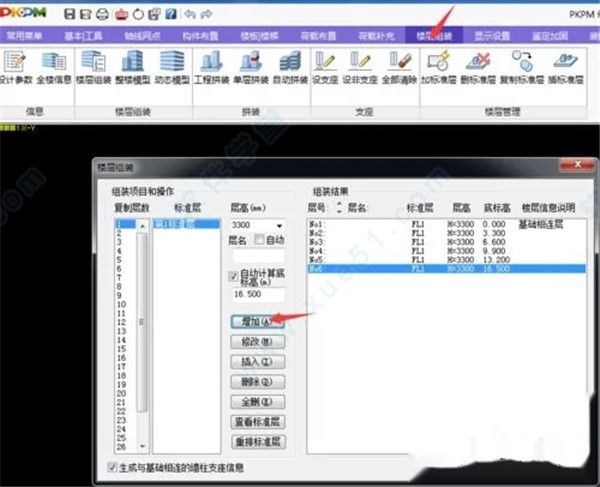
Task: Select the 设支座 set support tool
Action: (325, 67)
